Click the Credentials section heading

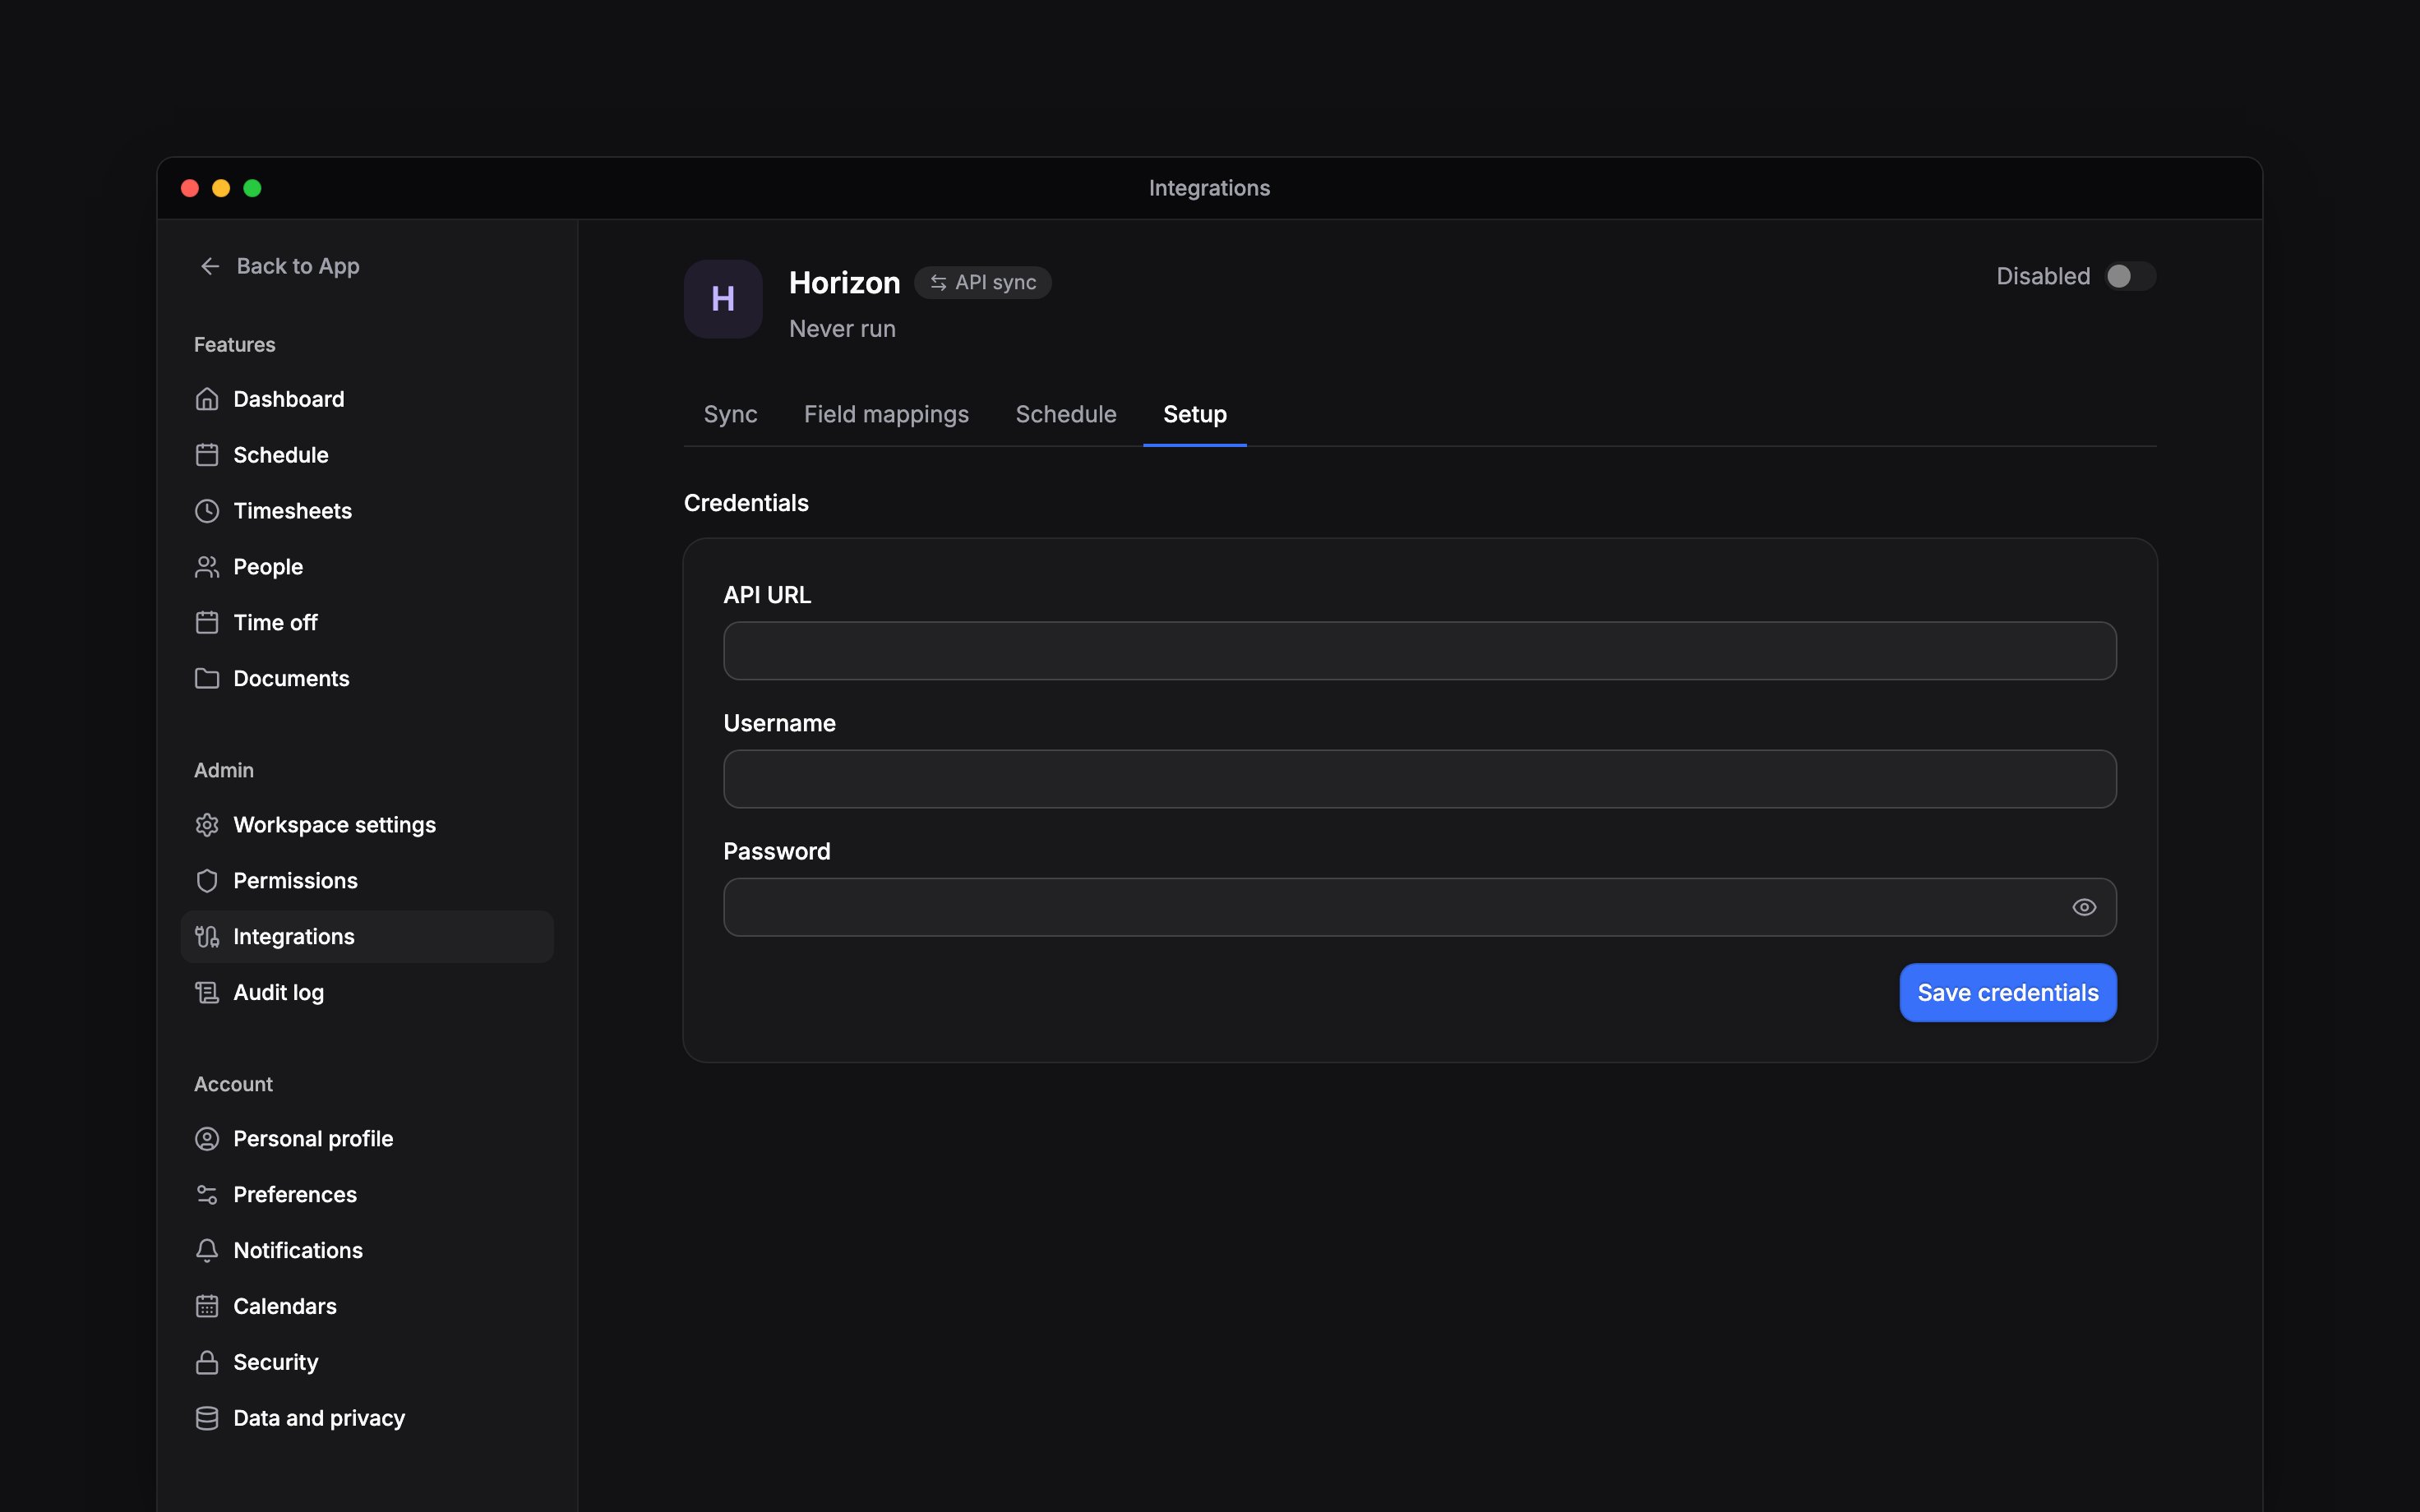coord(746,503)
